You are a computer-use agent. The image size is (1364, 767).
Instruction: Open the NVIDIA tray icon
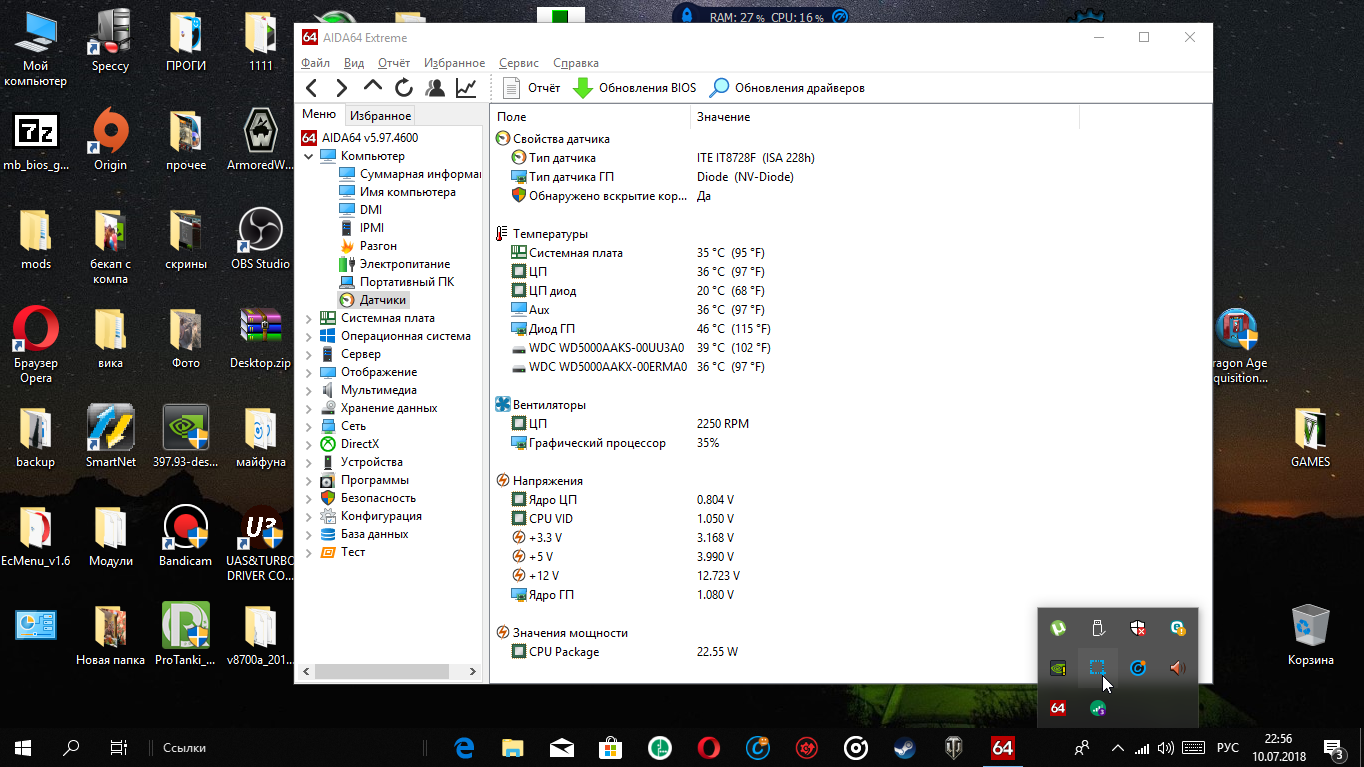click(x=1058, y=668)
